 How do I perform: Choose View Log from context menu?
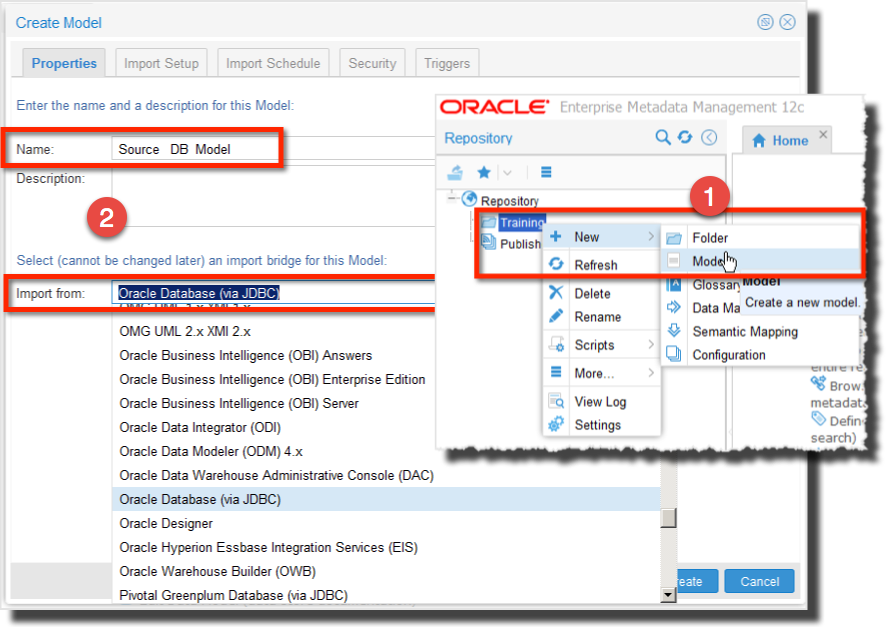pos(602,402)
